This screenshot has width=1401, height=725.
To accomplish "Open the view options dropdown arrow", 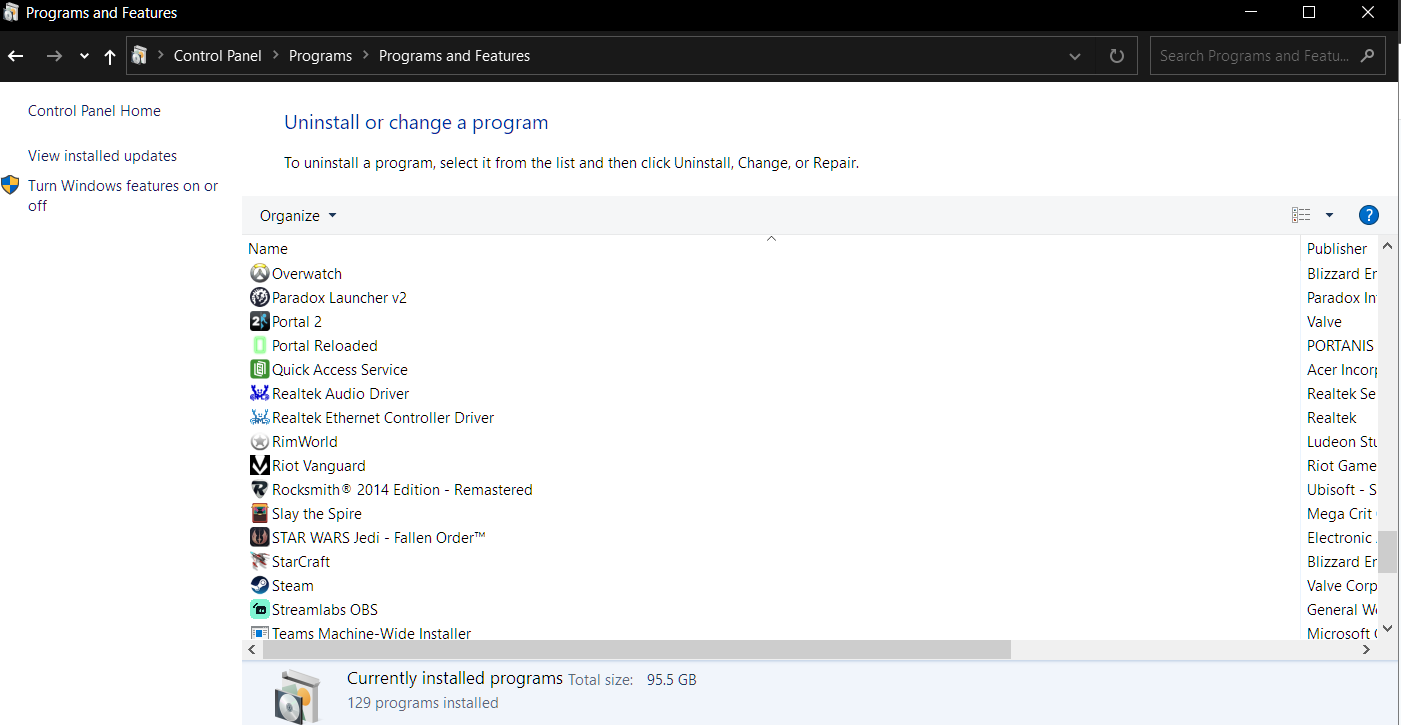I will (x=1329, y=215).
